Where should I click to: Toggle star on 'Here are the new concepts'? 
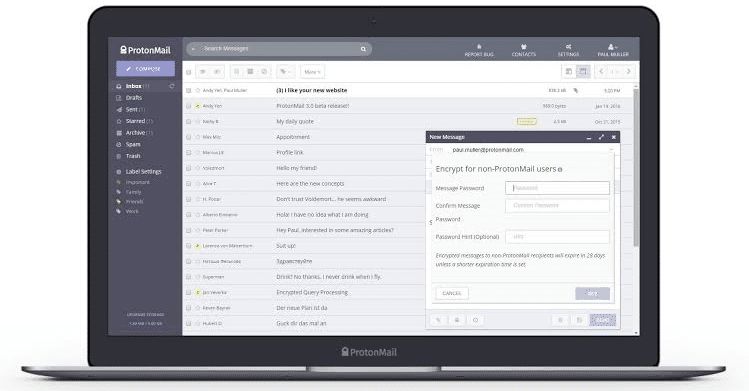pos(197,184)
